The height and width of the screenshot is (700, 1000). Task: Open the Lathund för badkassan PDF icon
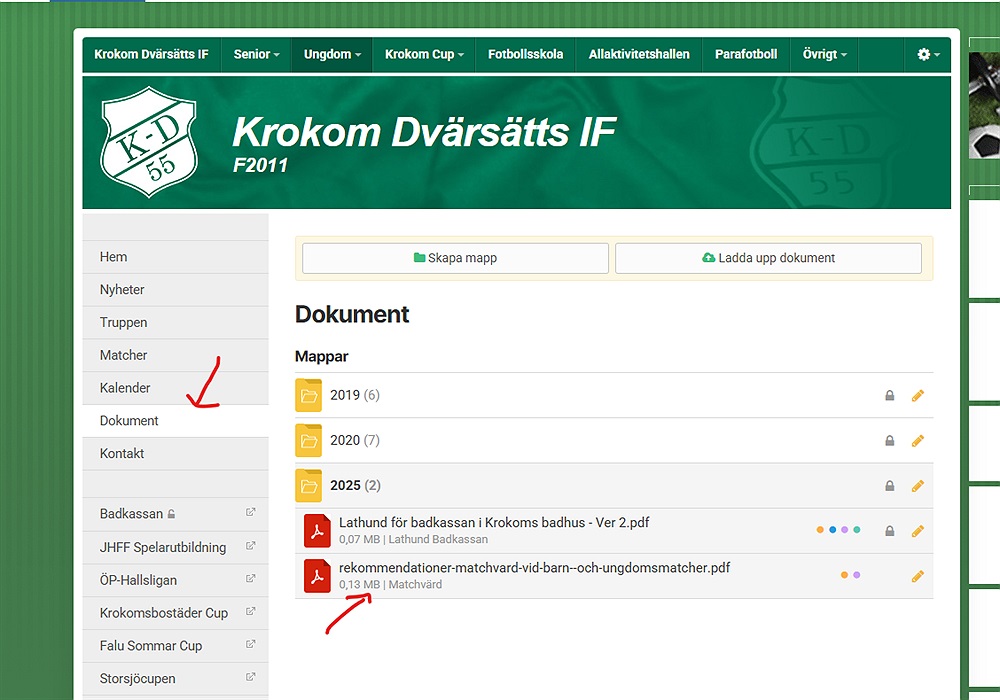[x=317, y=531]
